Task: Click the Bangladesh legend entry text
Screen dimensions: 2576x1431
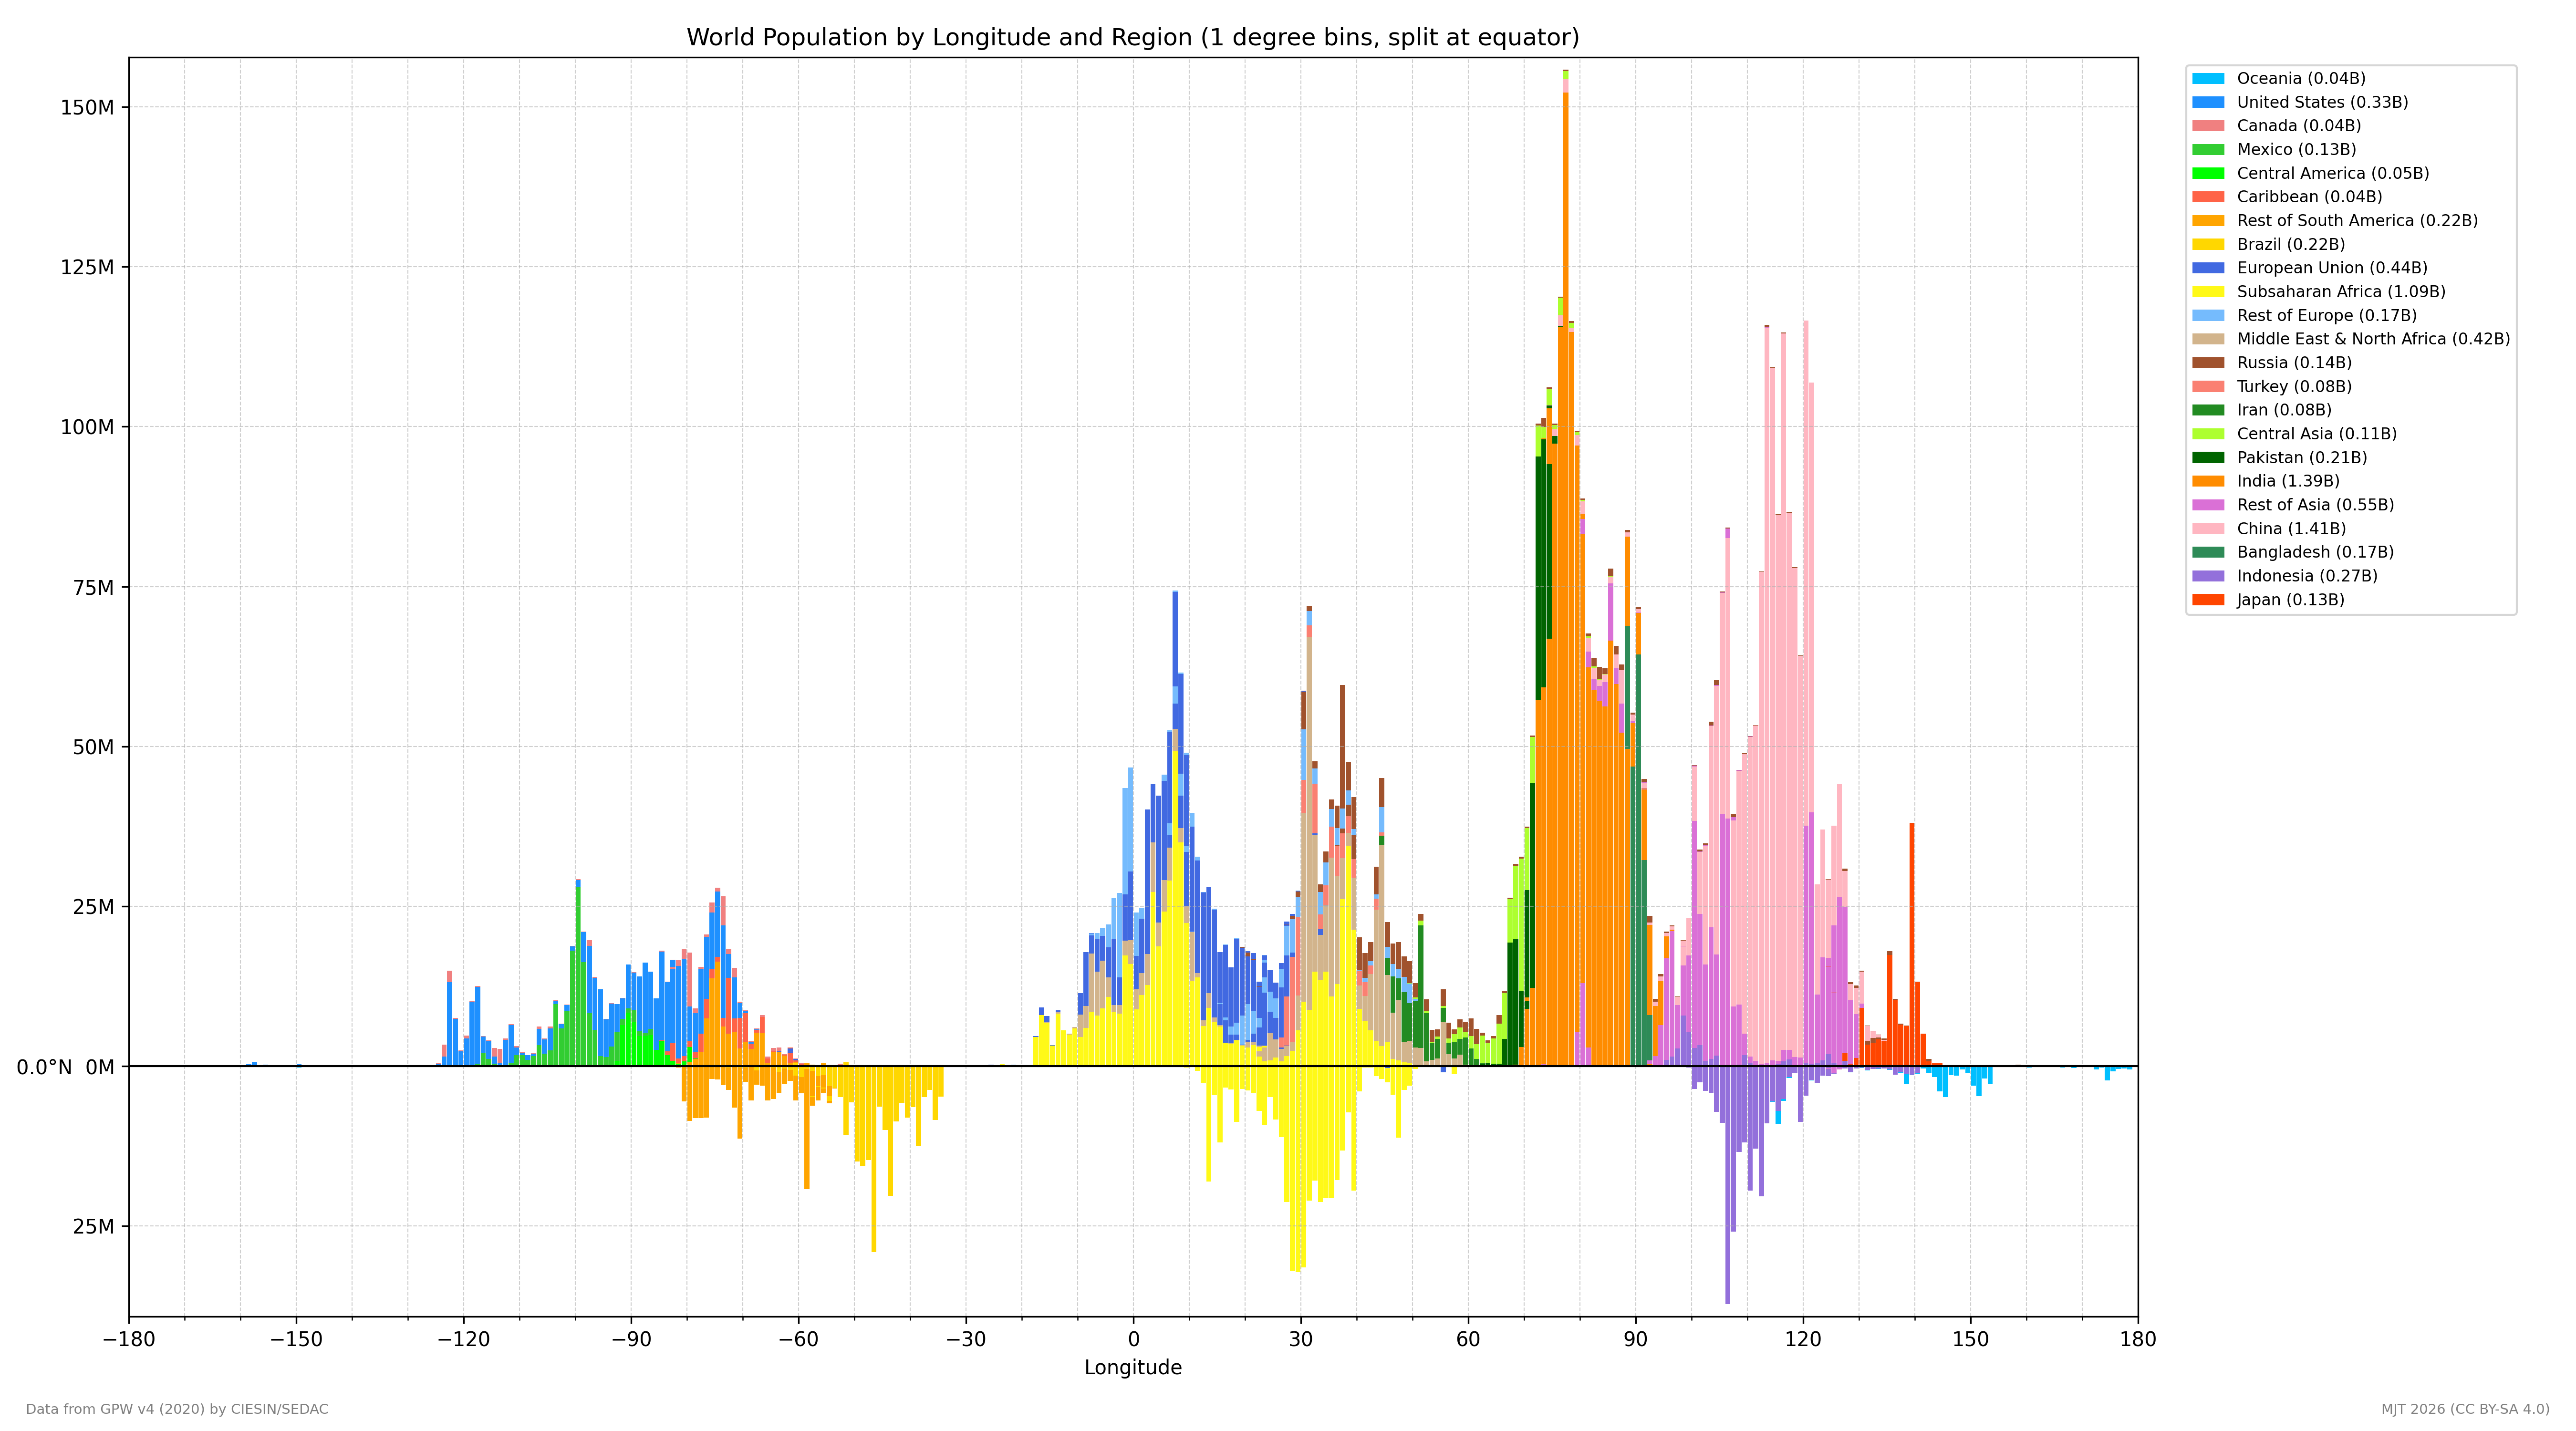Action: pos(2315,552)
